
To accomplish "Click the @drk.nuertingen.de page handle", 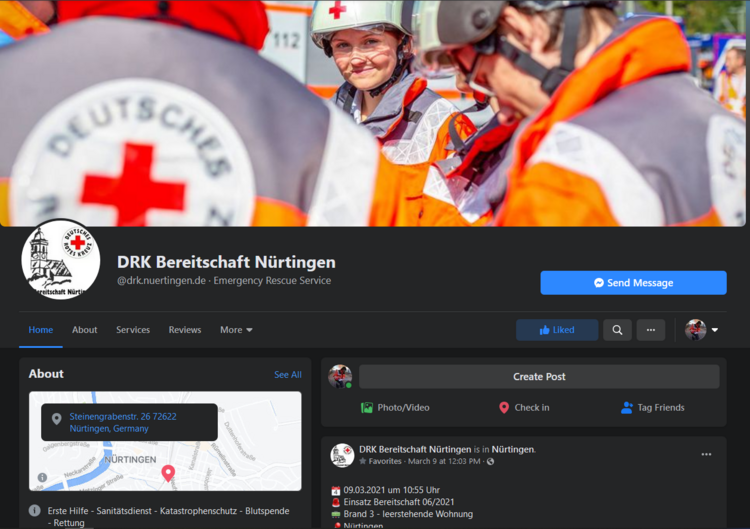I will 161,280.
